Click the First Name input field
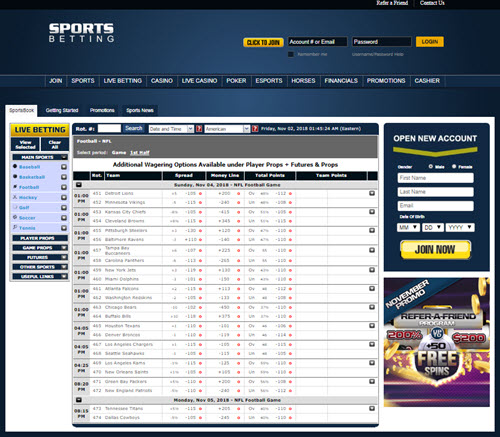The image size is (500, 437). 435,178
